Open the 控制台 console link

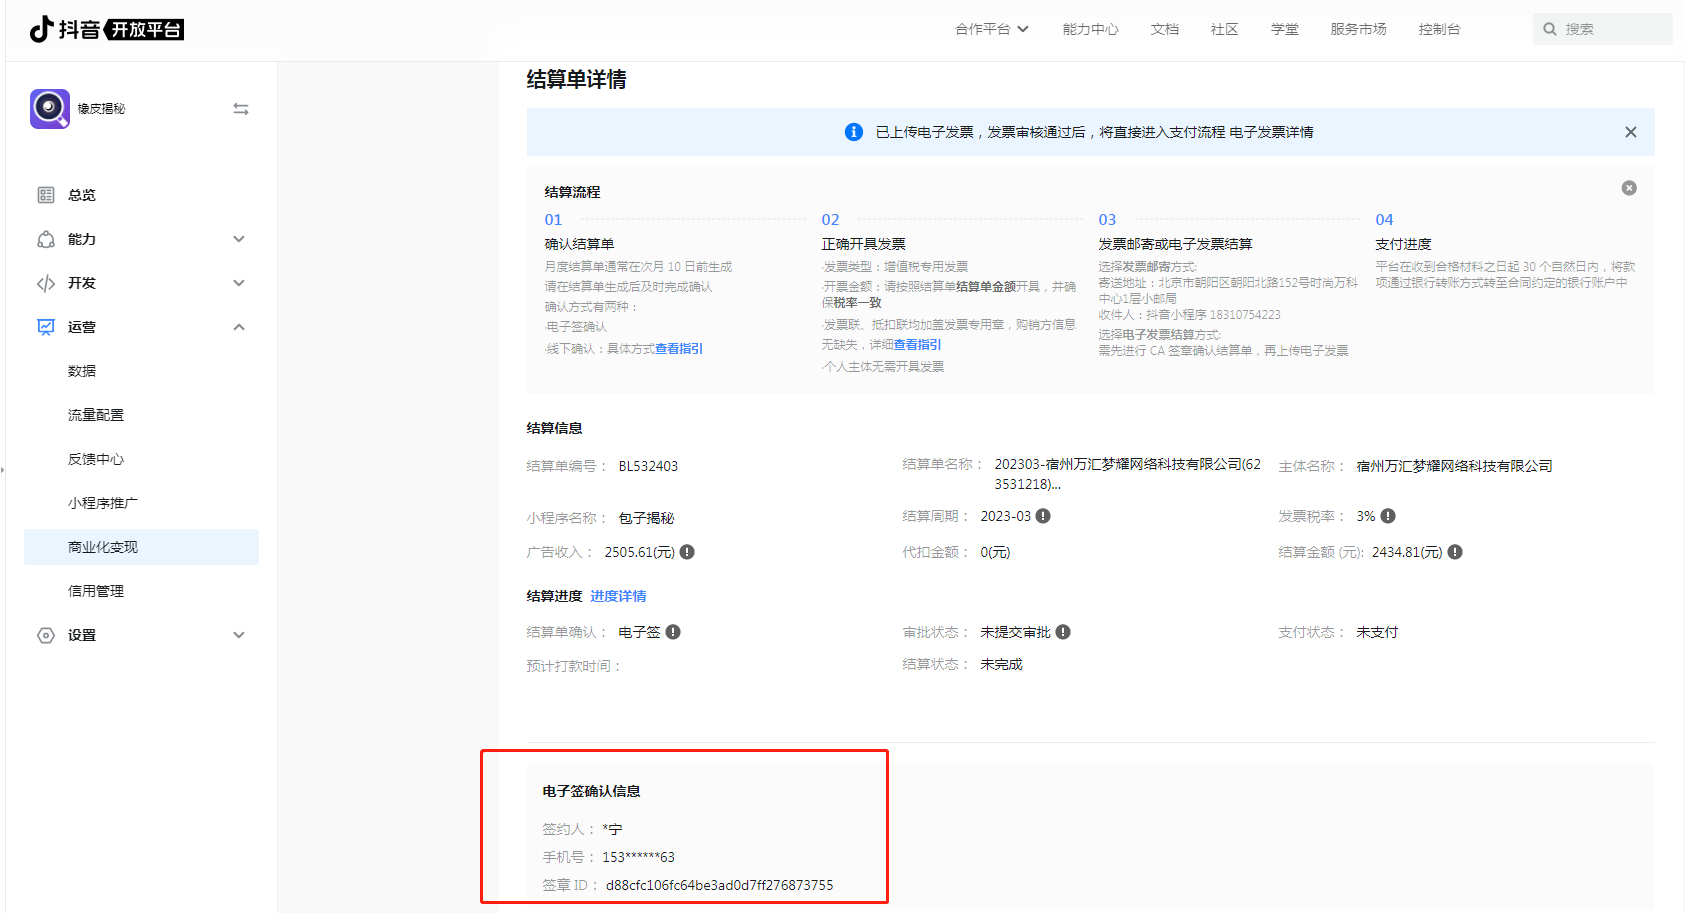tap(1439, 29)
